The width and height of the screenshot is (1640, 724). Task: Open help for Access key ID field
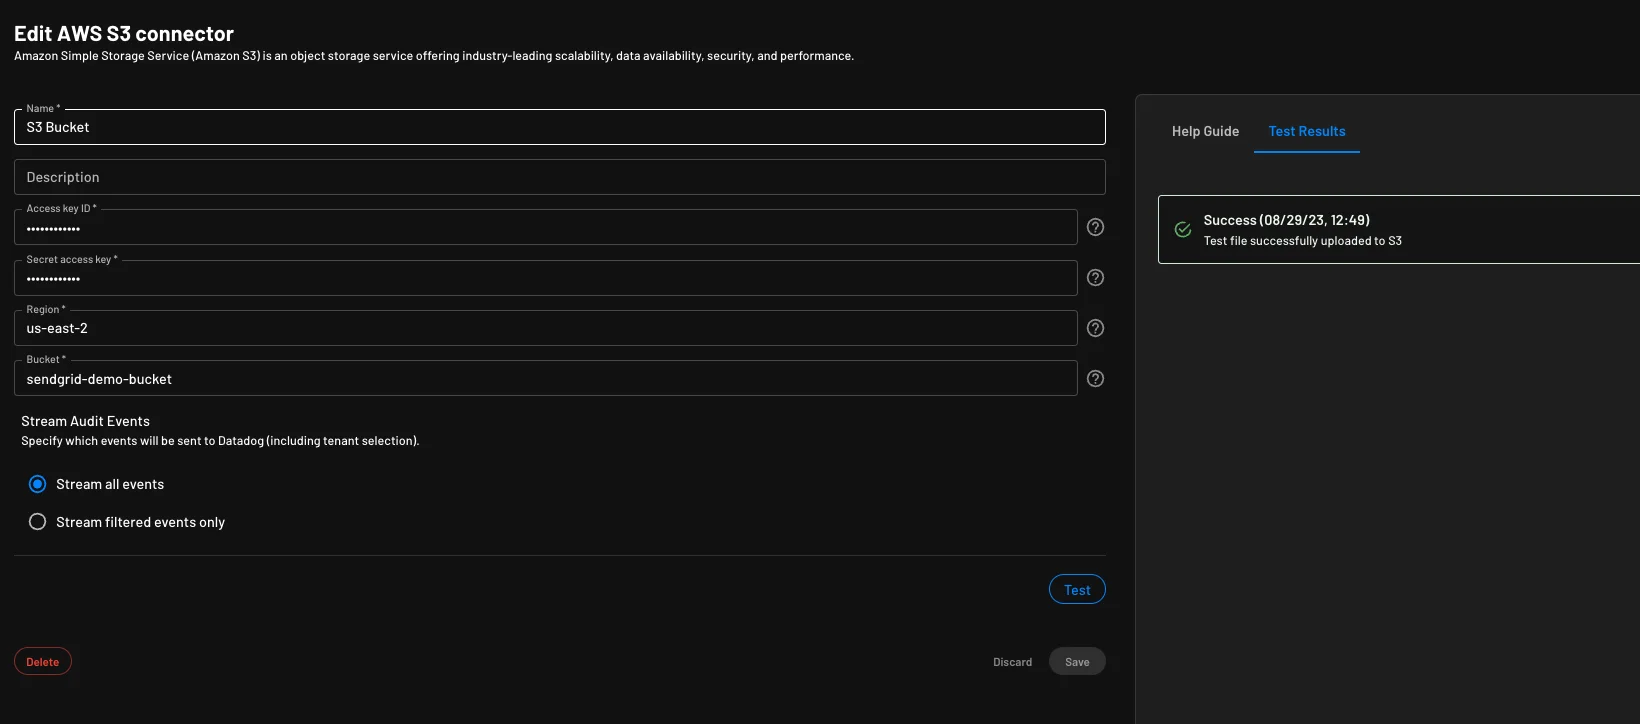pyautogui.click(x=1095, y=227)
